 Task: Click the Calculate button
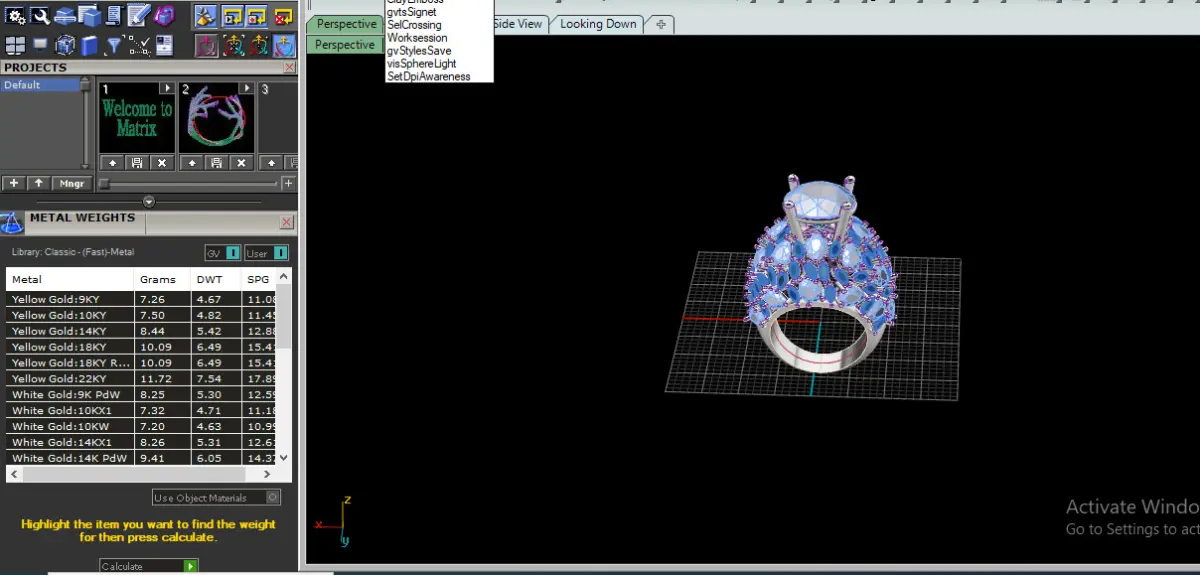tap(149, 566)
